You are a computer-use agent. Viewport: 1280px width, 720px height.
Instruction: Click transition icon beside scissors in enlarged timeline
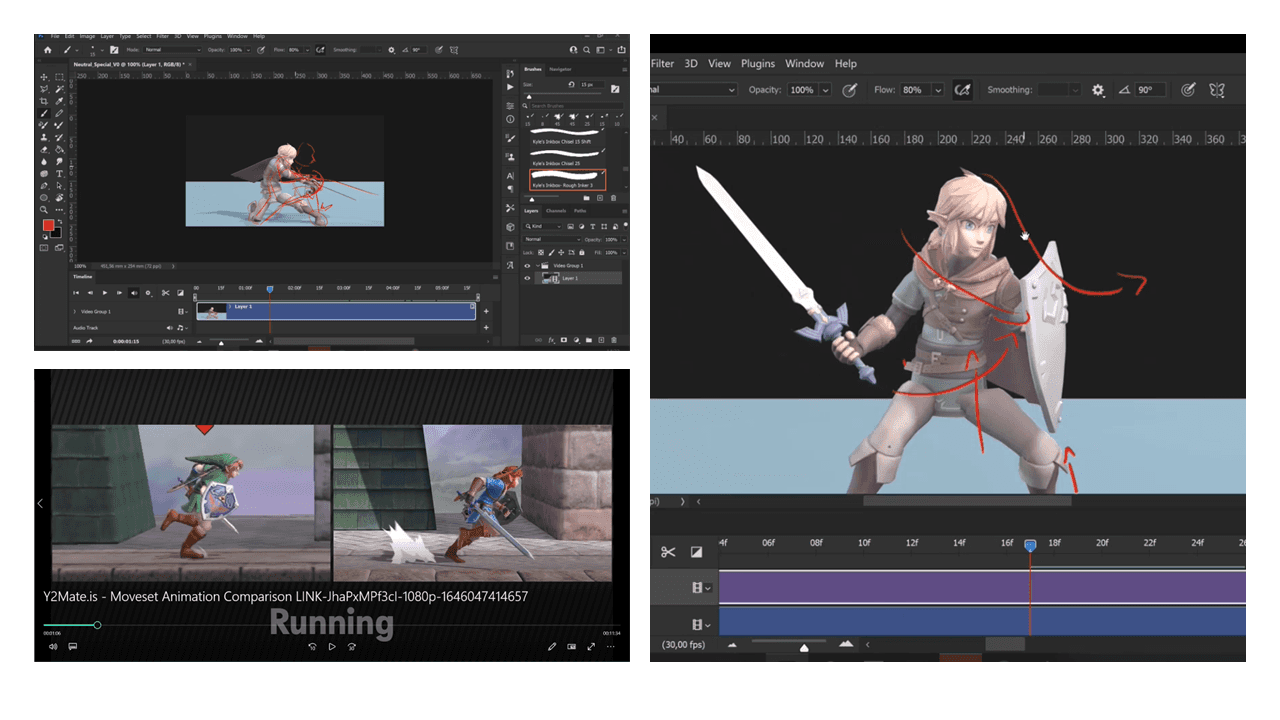[696, 552]
